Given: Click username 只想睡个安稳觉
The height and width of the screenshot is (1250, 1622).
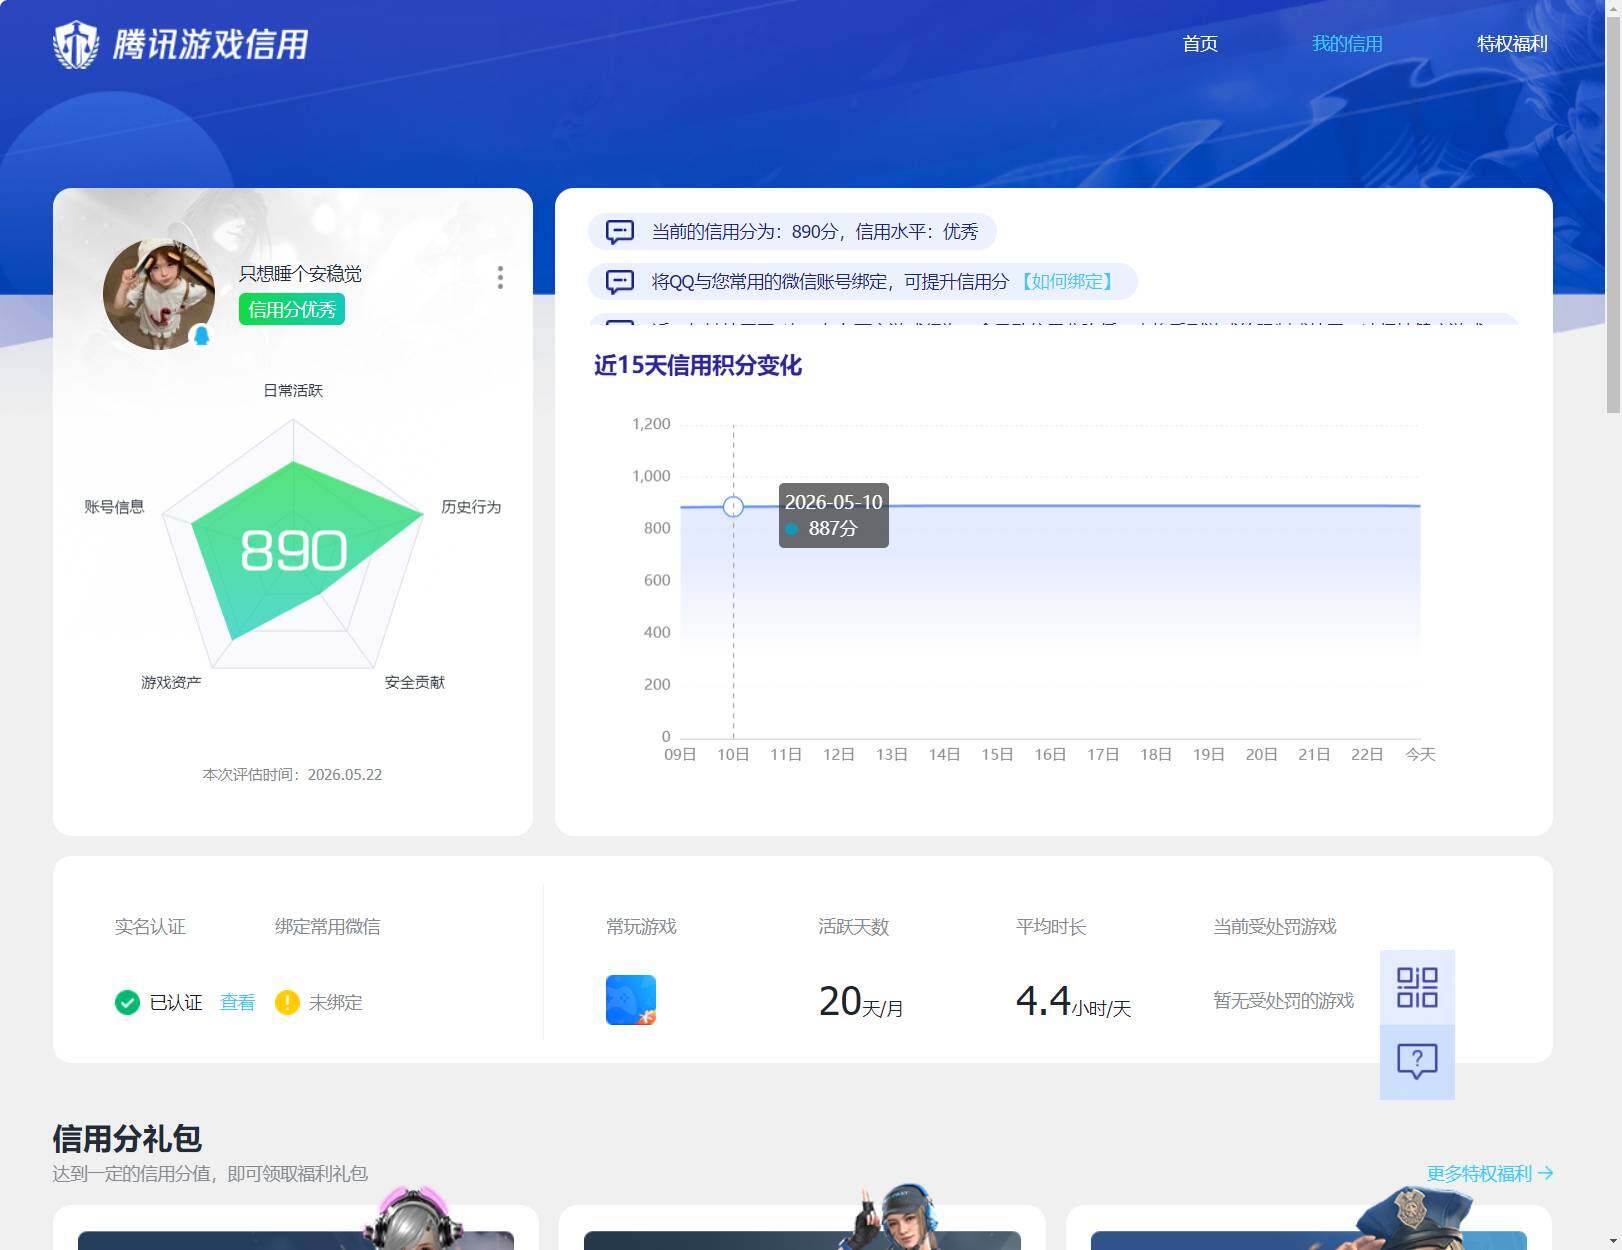Looking at the screenshot, I should pos(300,274).
